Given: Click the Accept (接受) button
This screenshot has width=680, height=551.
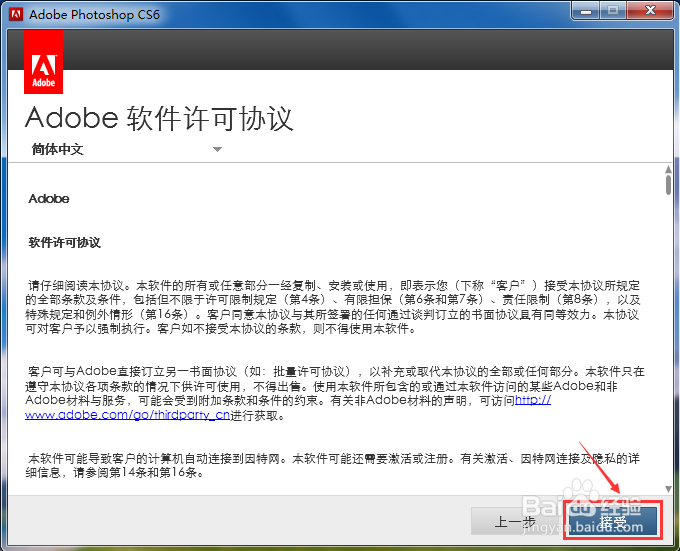Looking at the screenshot, I should (x=613, y=521).
